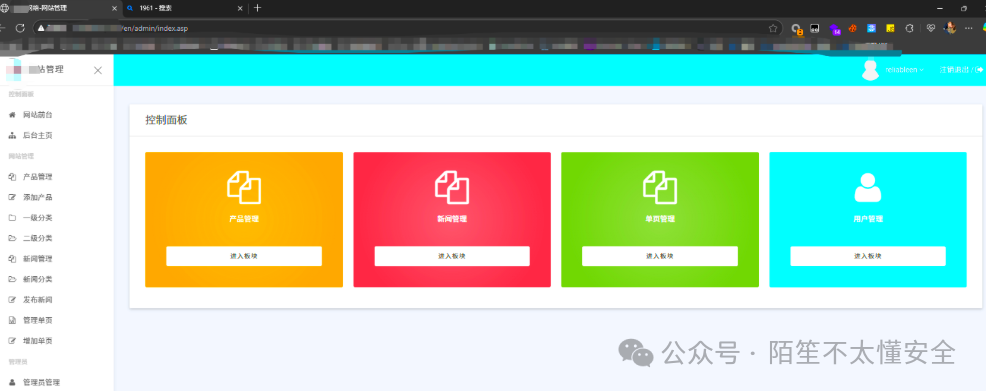Click the 管理员 section label in sidebar
The height and width of the screenshot is (391, 986).
18,361
